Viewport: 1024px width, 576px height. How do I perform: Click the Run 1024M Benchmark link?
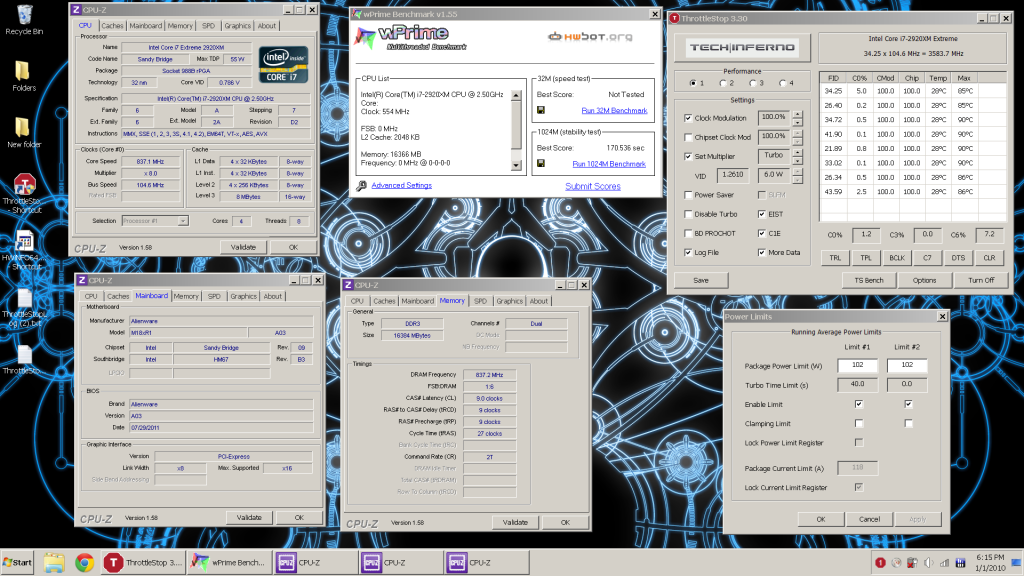[609, 164]
